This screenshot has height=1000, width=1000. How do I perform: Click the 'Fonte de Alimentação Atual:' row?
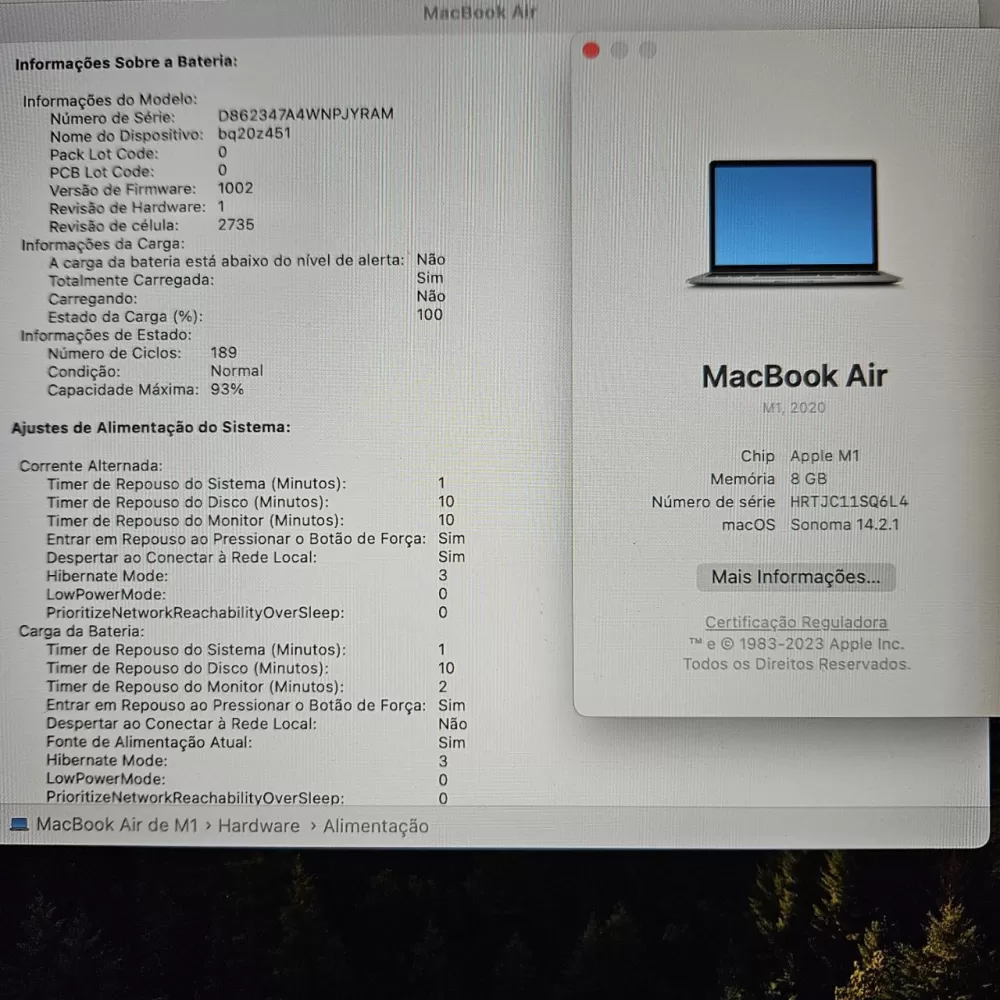(256, 742)
